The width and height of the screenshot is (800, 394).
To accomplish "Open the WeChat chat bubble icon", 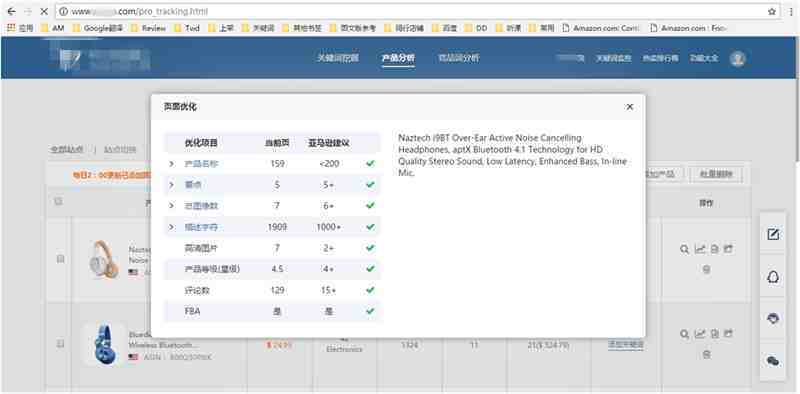I will pos(773,361).
